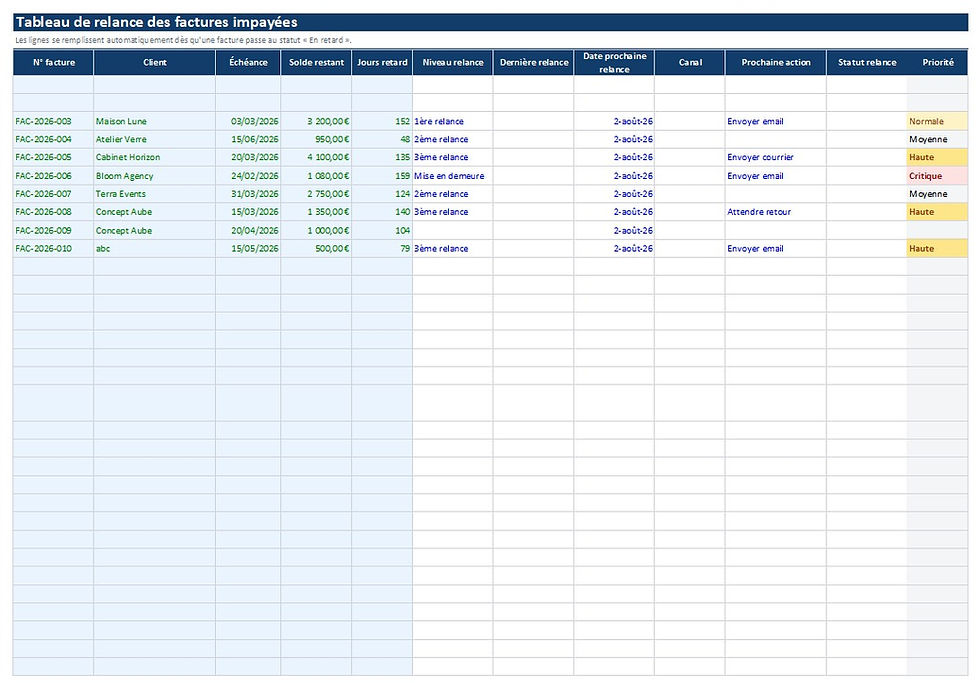Click 'Moyenne' priority for Terra Events
The width and height of the screenshot is (980, 683).
[938, 194]
